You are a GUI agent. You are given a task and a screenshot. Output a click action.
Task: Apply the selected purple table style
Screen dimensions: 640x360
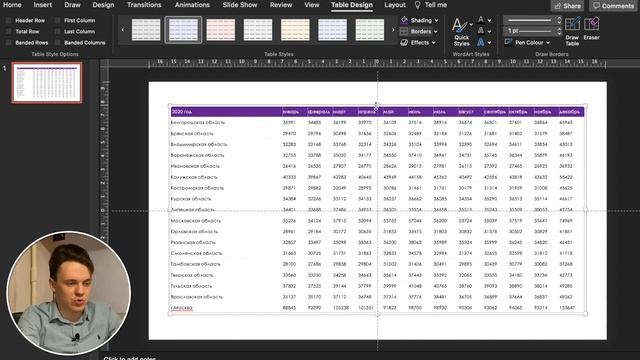(183, 30)
